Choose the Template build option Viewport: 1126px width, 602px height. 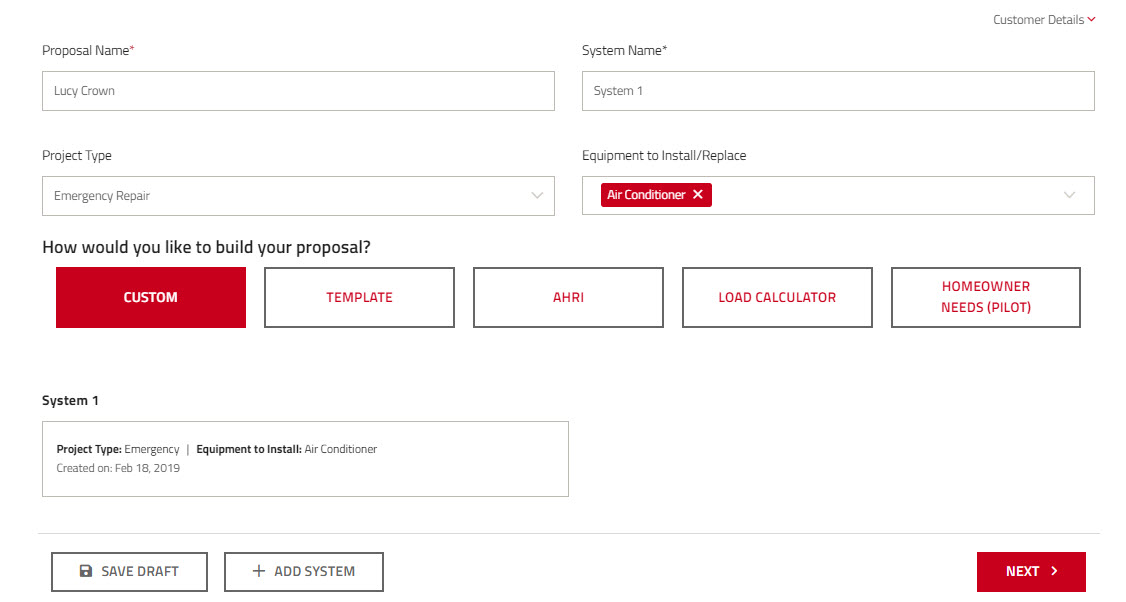359,297
